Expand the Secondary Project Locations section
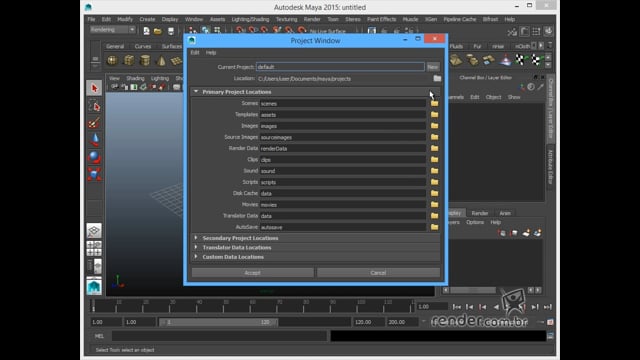This screenshot has width=640, height=360. tap(196, 238)
